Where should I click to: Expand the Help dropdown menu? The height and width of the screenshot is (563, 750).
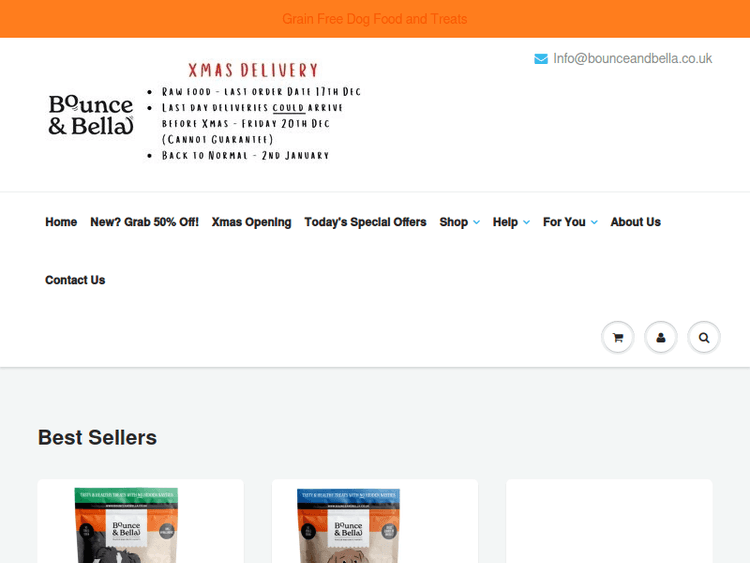[511, 222]
